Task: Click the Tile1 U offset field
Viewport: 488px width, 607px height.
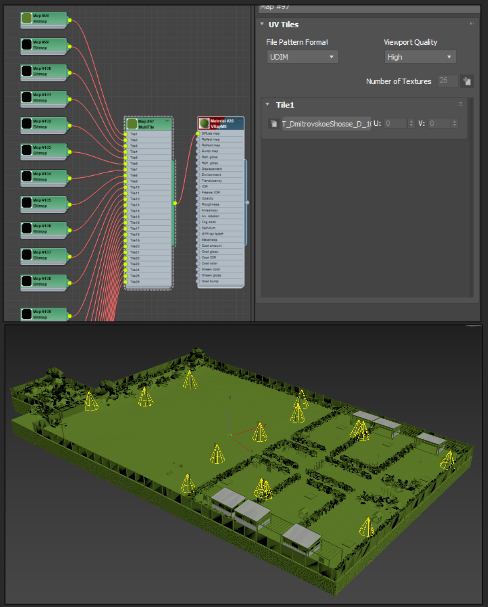Action: [x=396, y=123]
